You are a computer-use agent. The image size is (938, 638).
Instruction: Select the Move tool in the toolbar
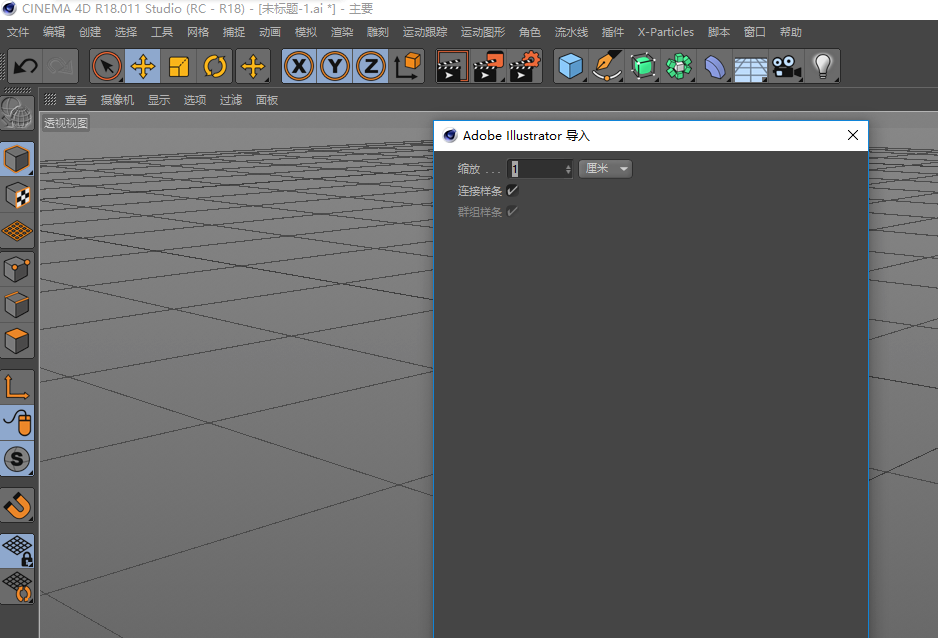[144, 66]
